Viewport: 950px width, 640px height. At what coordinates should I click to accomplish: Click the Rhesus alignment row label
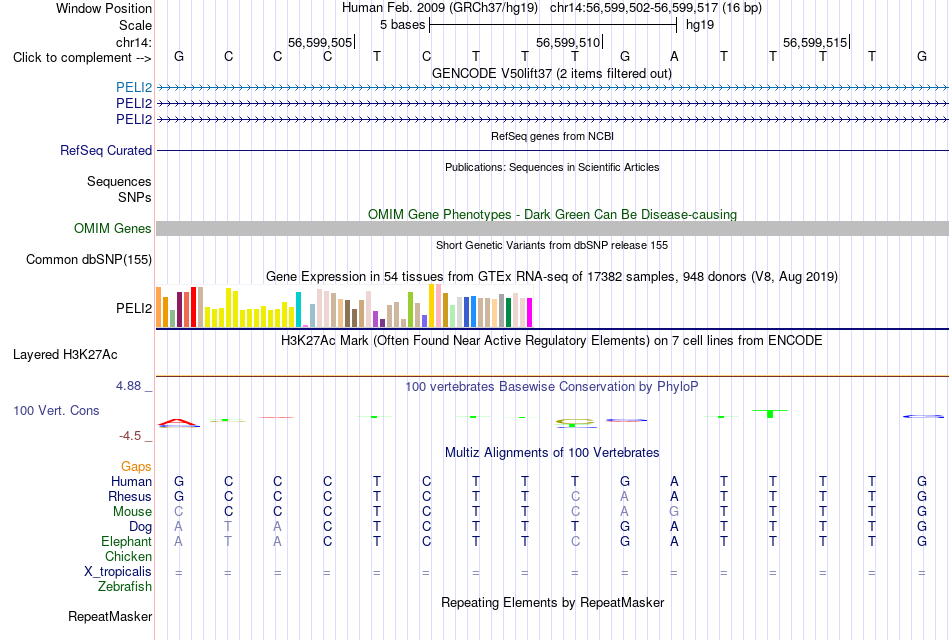pos(130,497)
